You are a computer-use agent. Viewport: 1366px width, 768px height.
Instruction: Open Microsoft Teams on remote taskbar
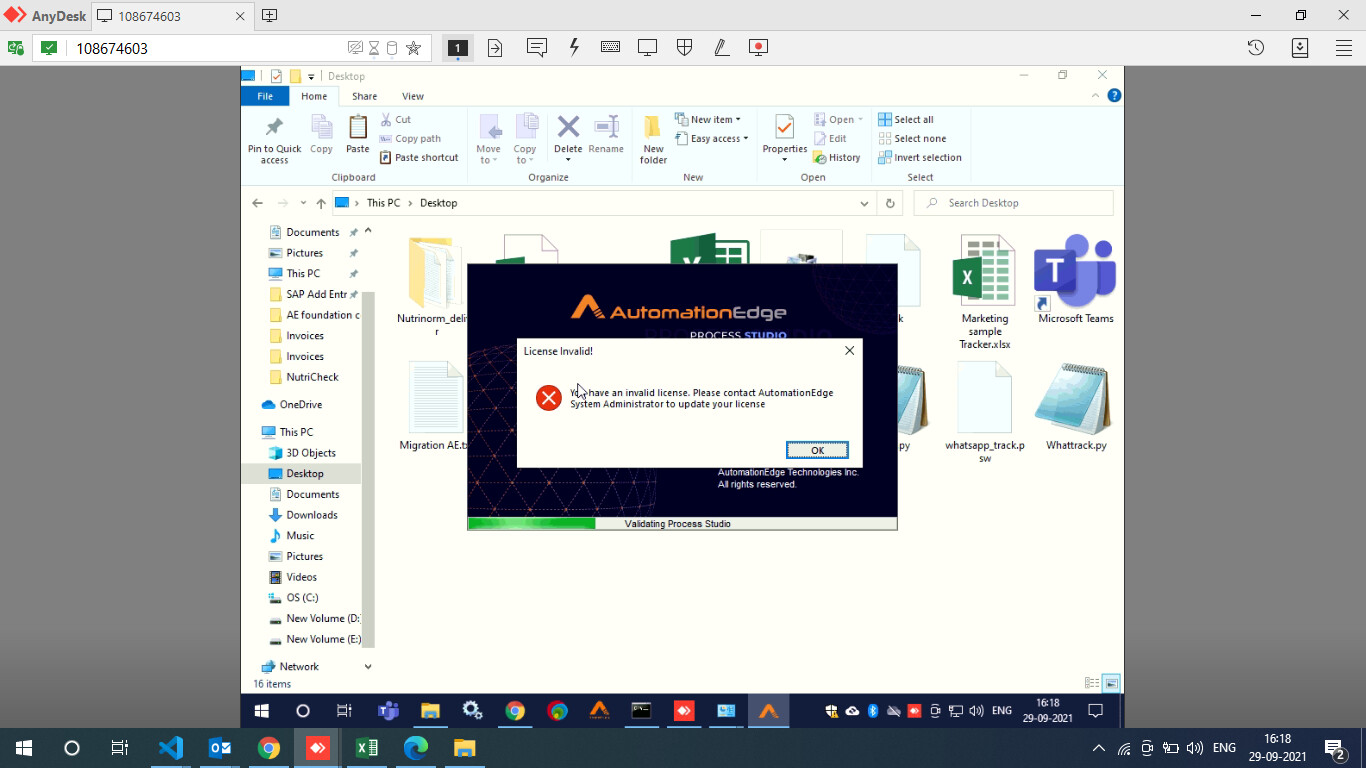click(x=388, y=711)
